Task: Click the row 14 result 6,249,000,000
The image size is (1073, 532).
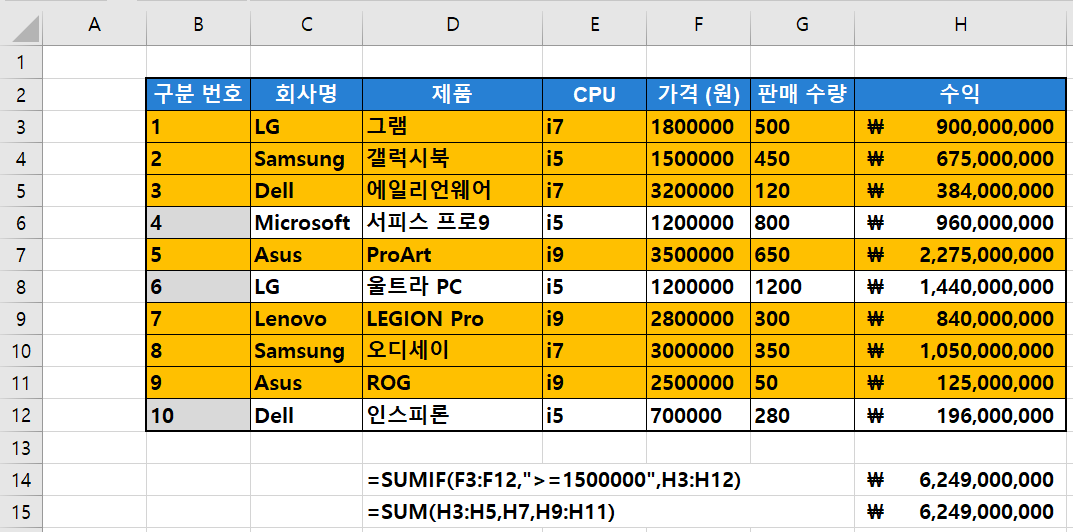Action: [x=961, y=480]
